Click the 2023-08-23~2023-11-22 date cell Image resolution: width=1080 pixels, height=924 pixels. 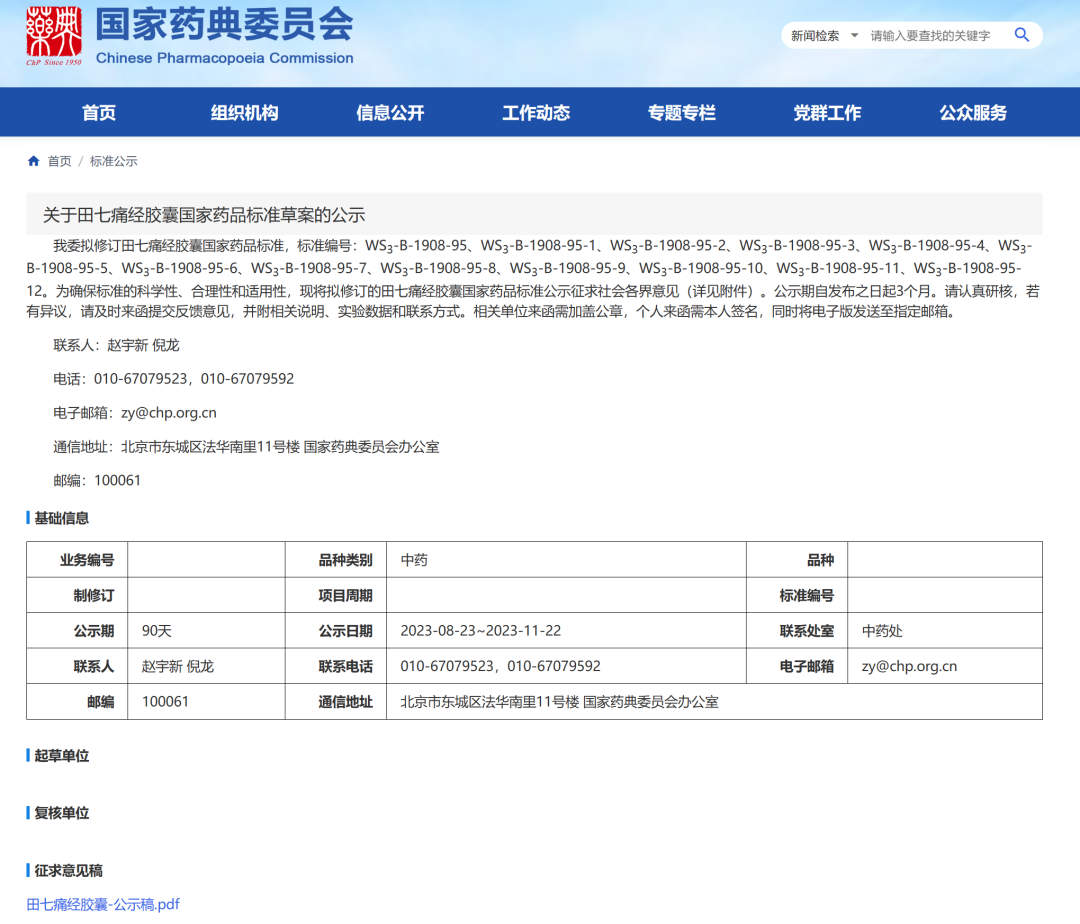point(566,631)
